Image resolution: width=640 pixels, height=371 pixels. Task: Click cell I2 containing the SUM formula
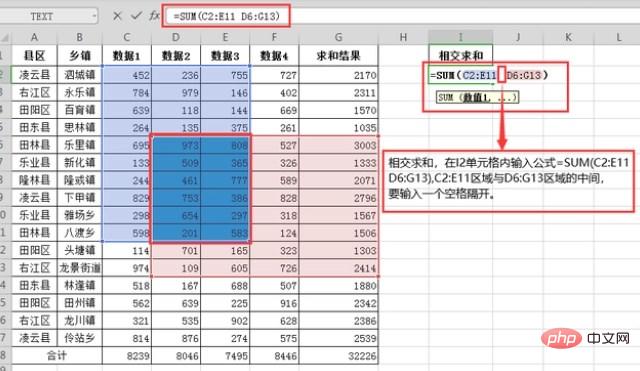[460, 75]
